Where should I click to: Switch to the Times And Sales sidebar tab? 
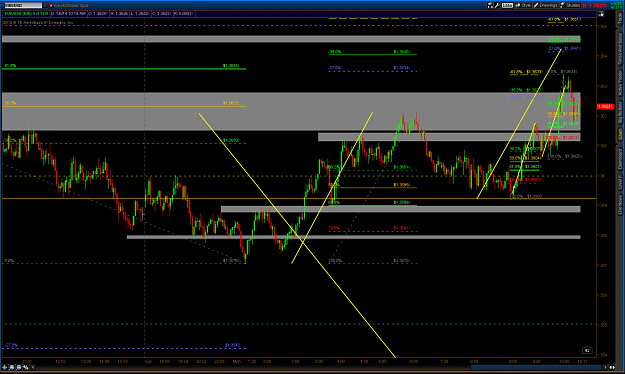tap(620, 48)
